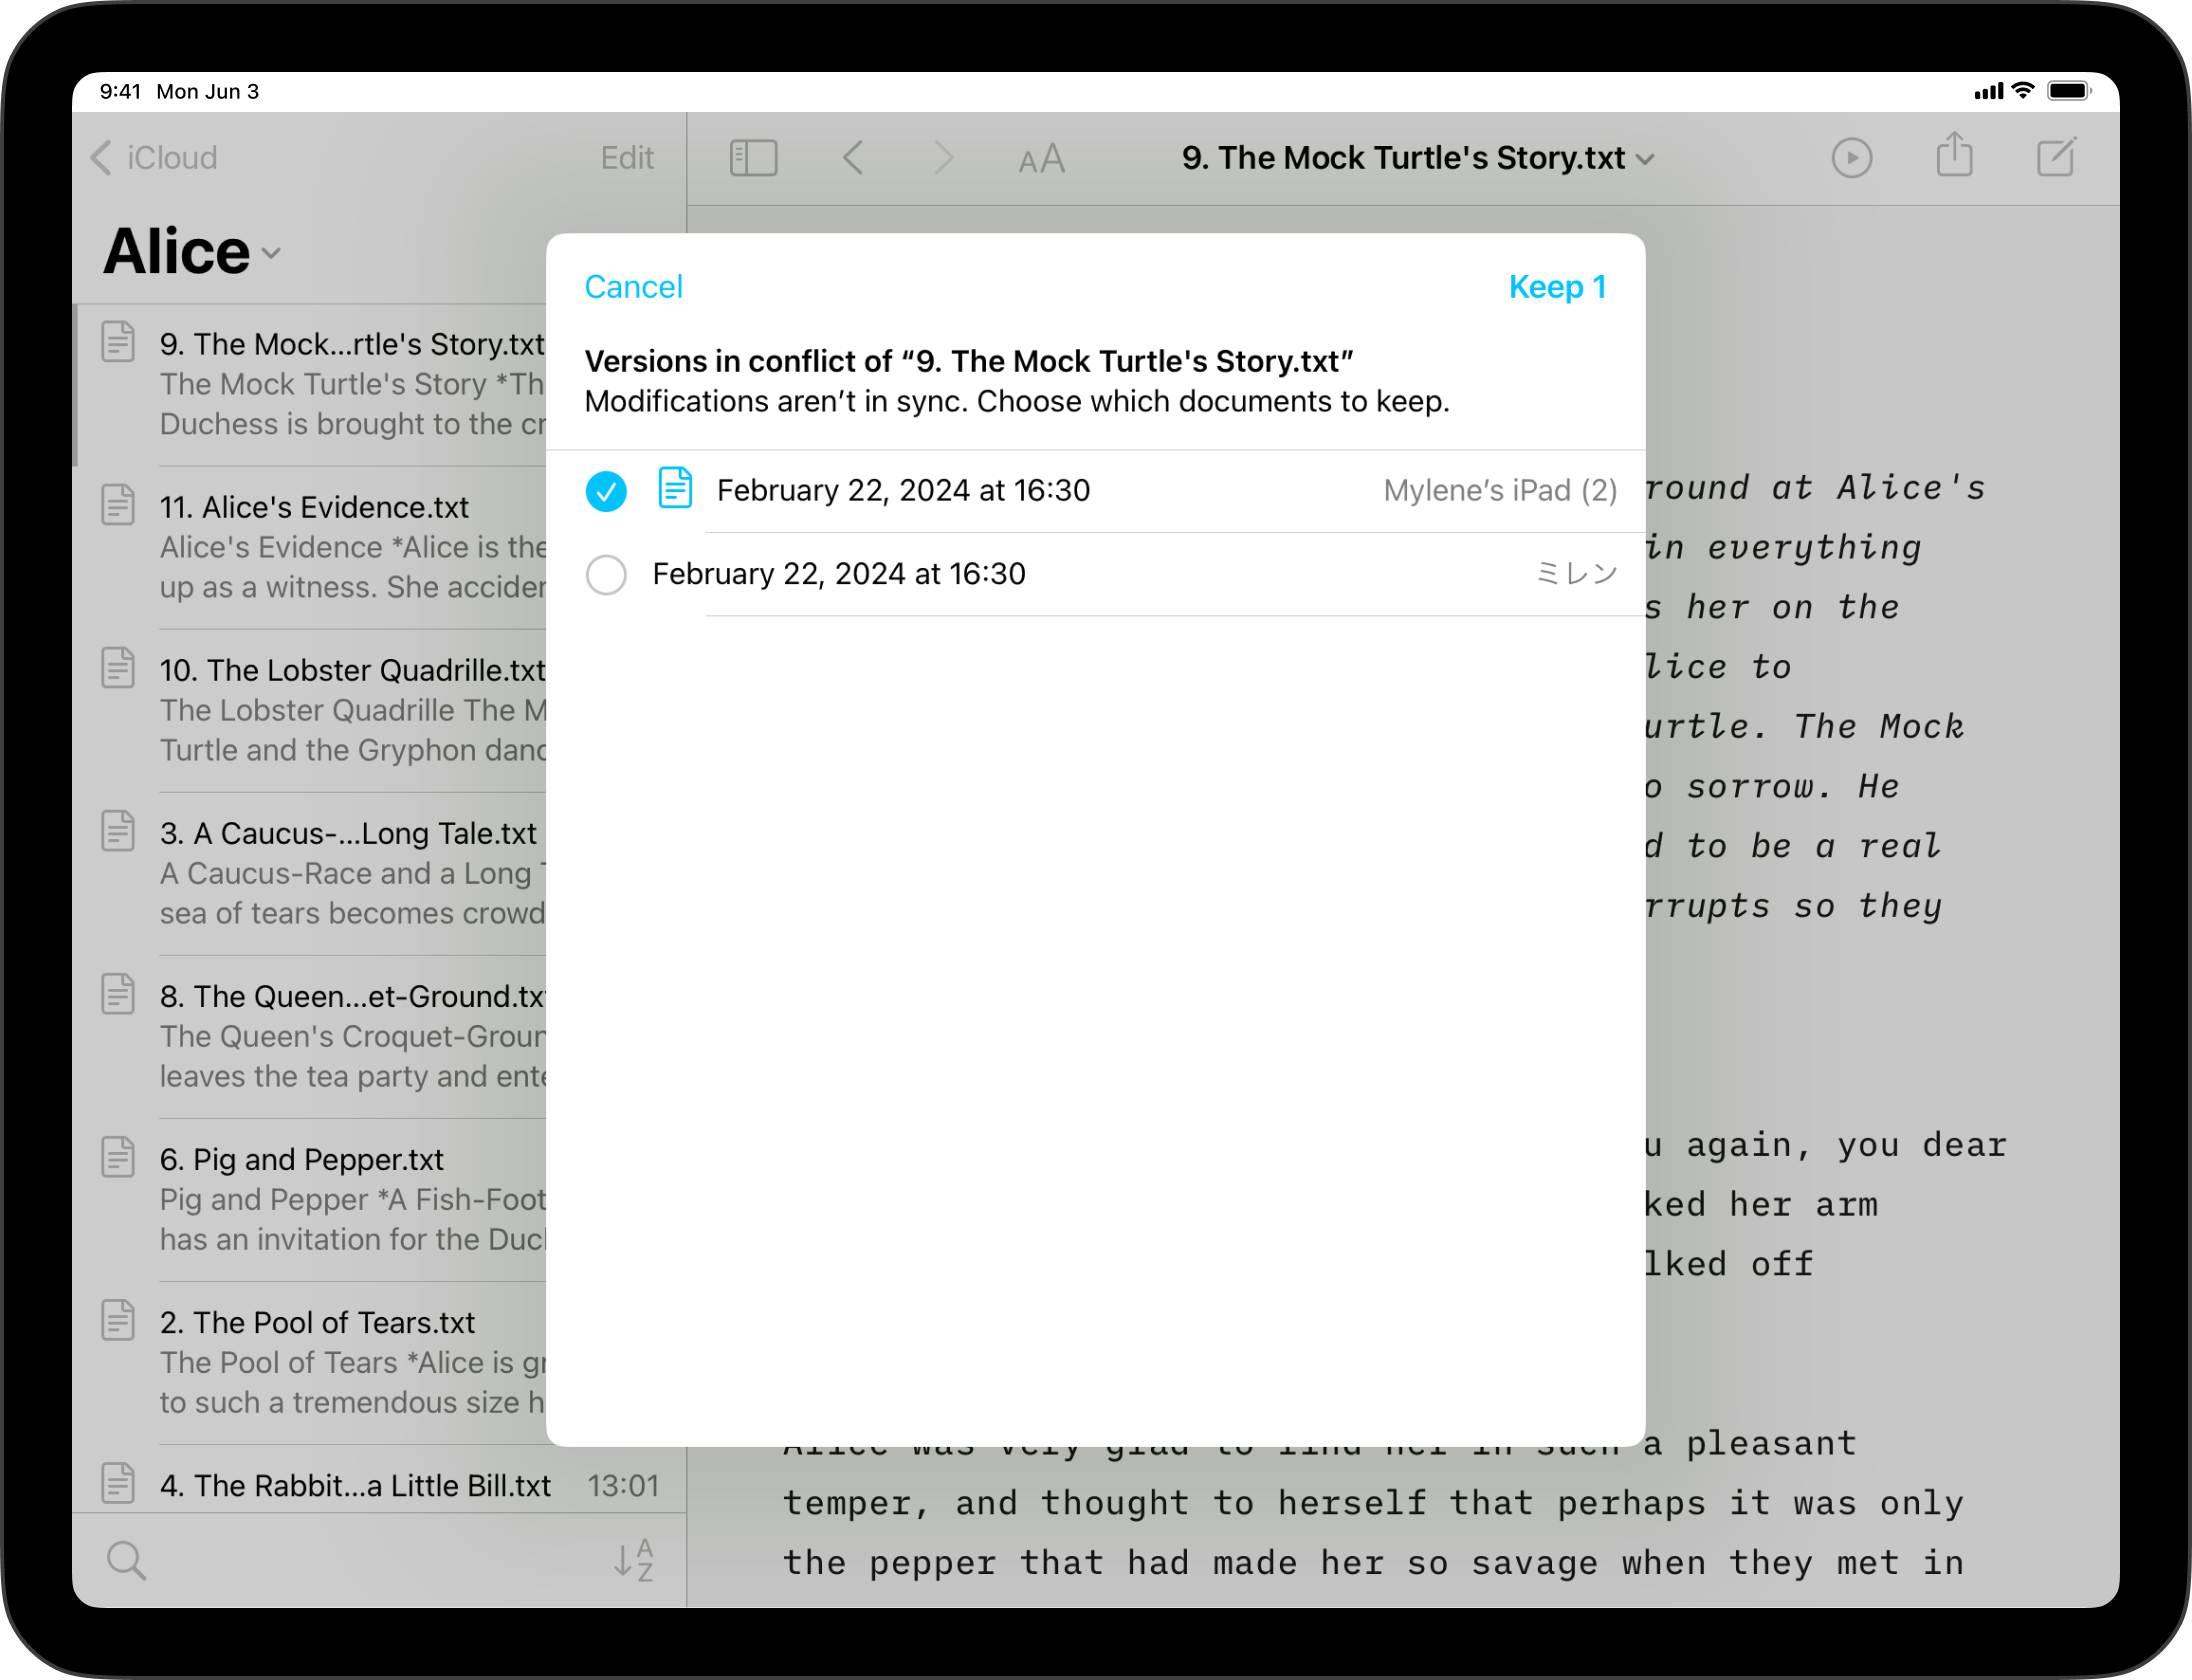
Task: Click the back navigation arrow in toolbar
Action: 853,158
